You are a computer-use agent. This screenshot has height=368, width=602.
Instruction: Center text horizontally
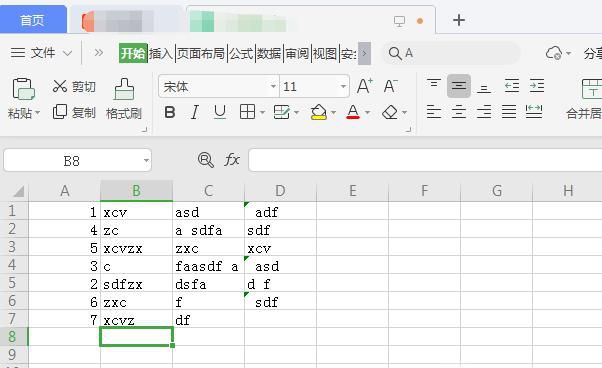tap(459, 112)
